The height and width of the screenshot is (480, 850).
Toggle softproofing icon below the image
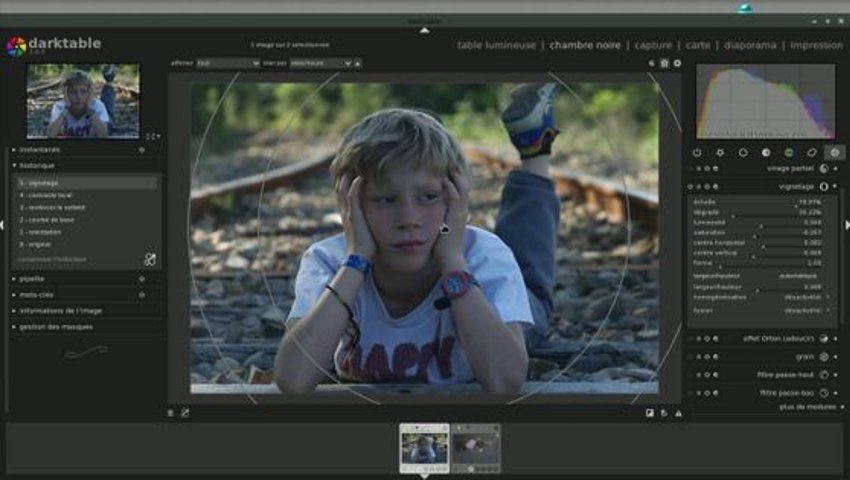coord(664,413)
